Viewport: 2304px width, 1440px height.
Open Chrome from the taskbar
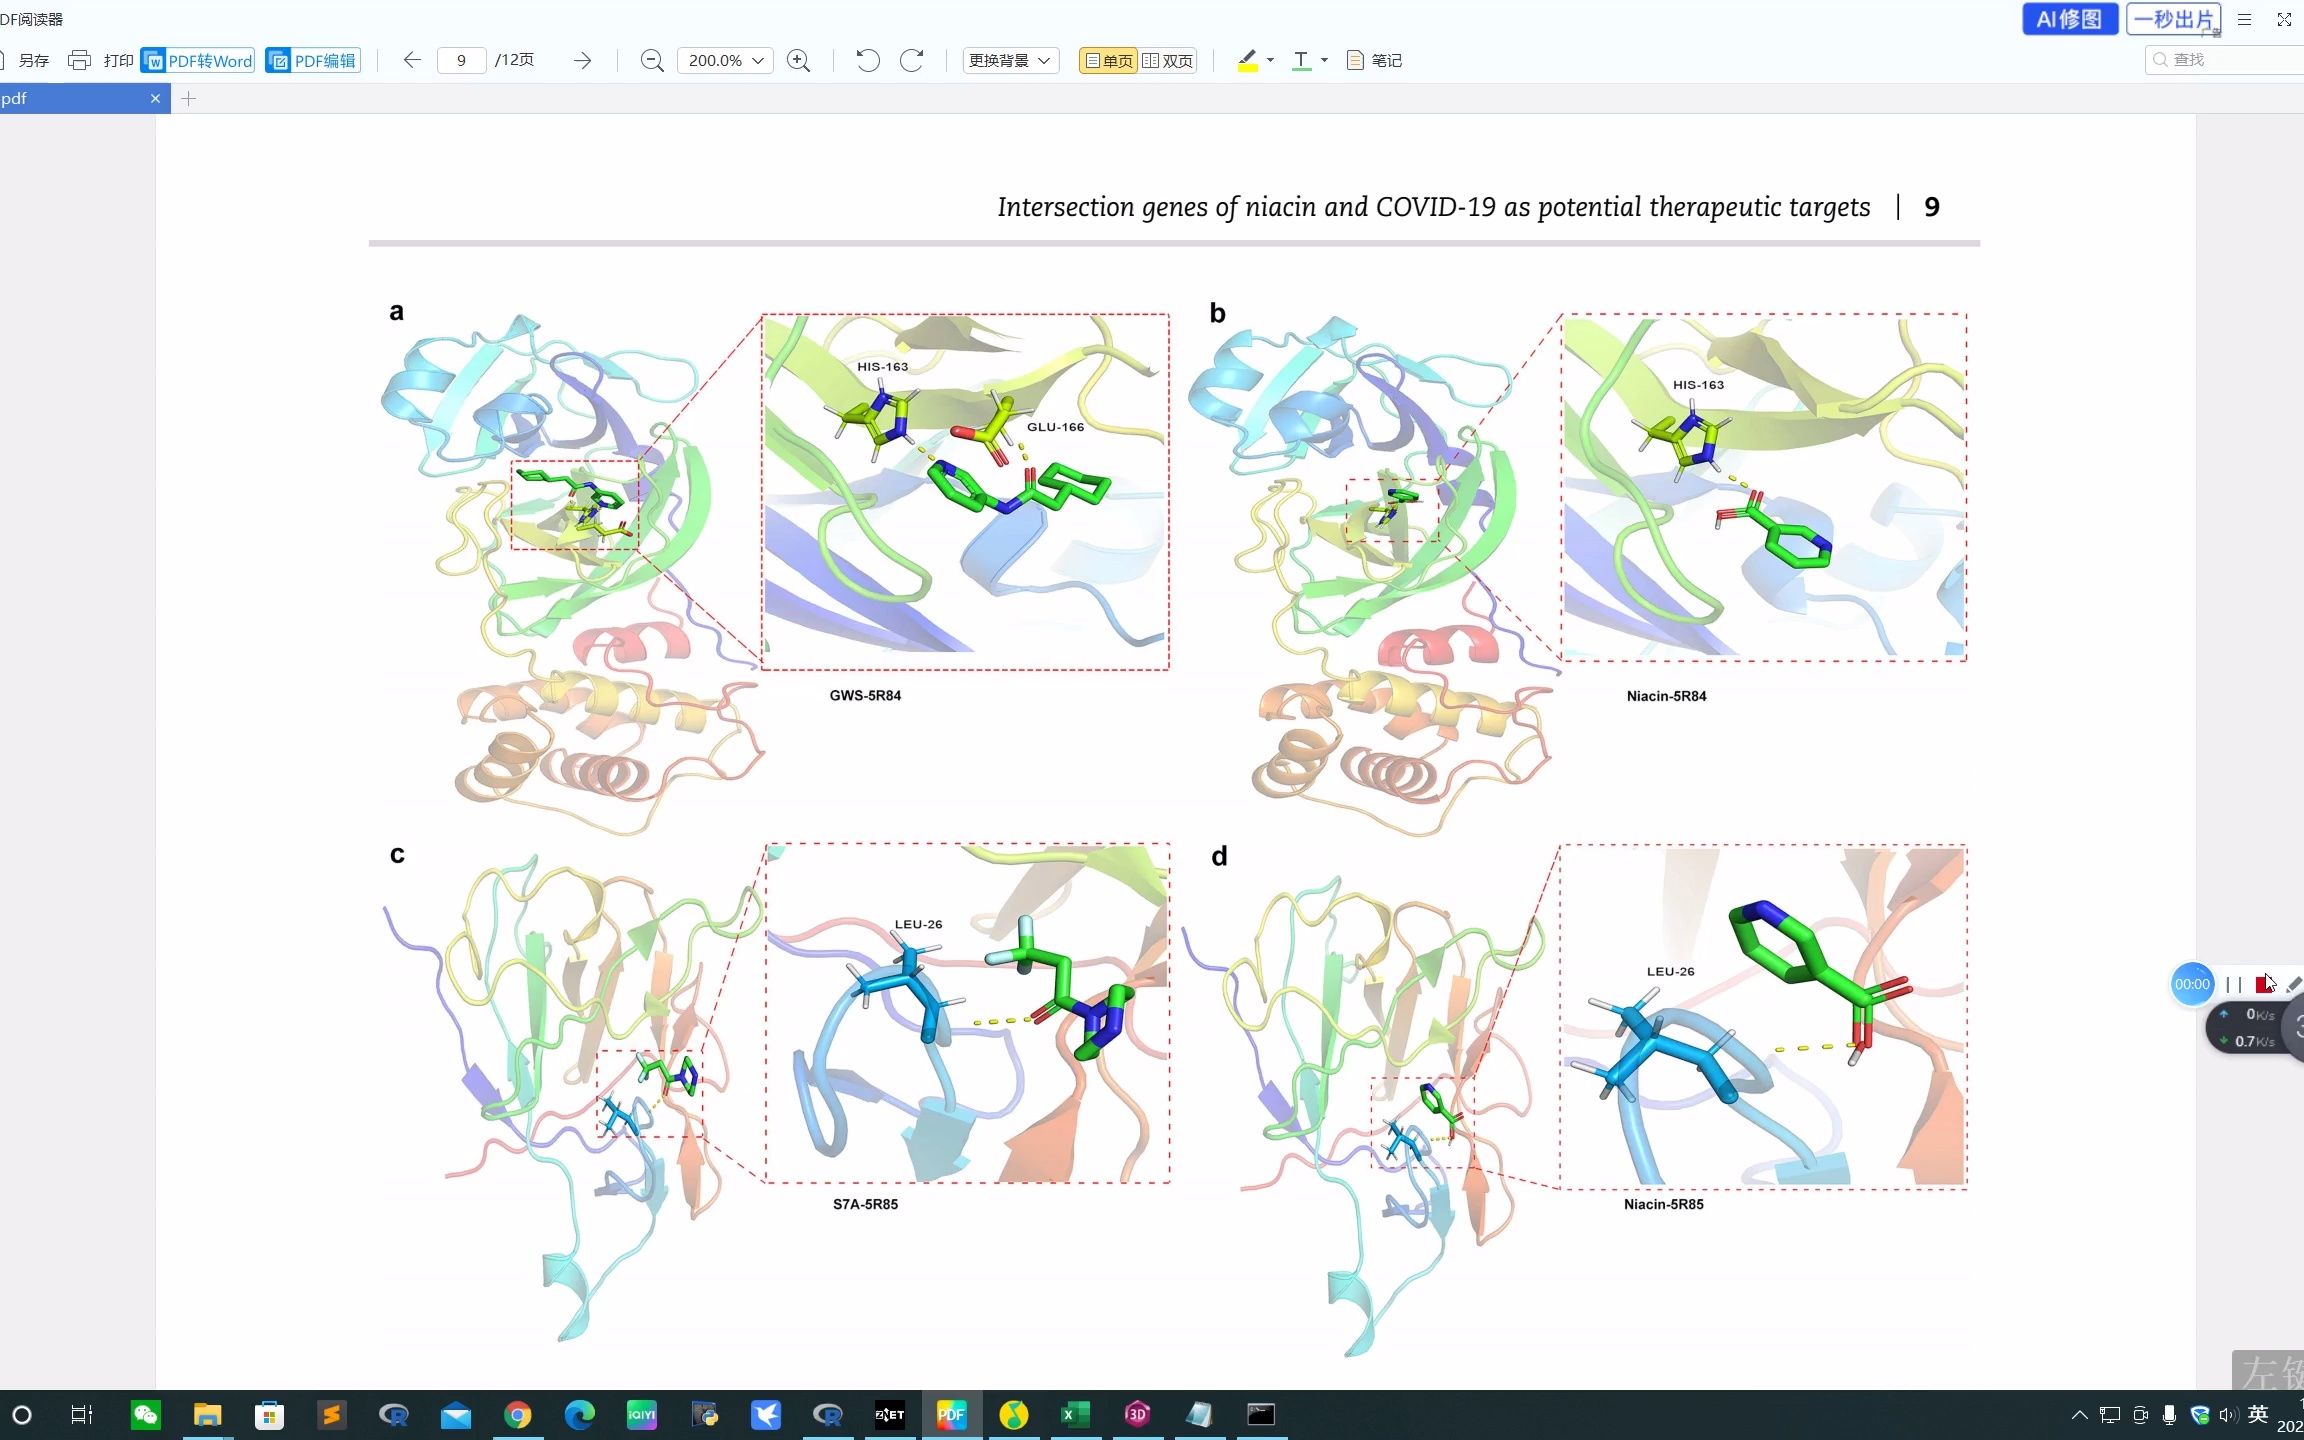(517, 1414)
